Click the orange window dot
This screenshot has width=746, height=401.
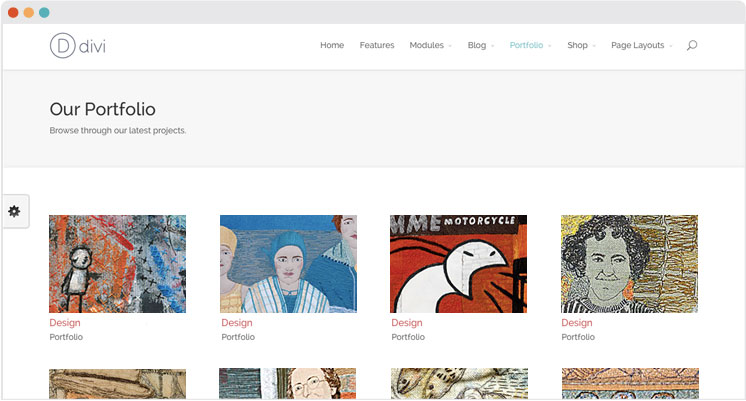point(29,12)
